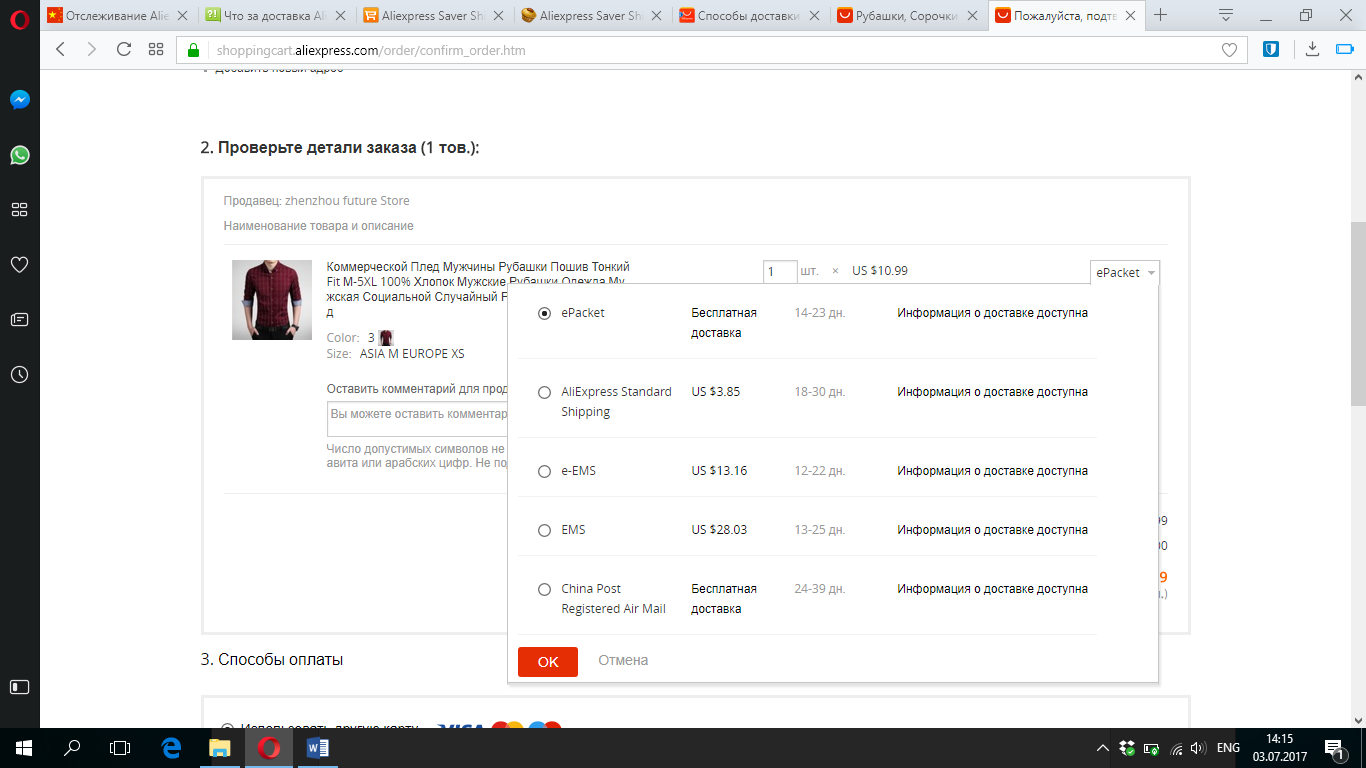Image resolution: width=1366 pixels, height=768 pixels.
Task: Open ePacket delivery info link
Action: click(992, 313)
